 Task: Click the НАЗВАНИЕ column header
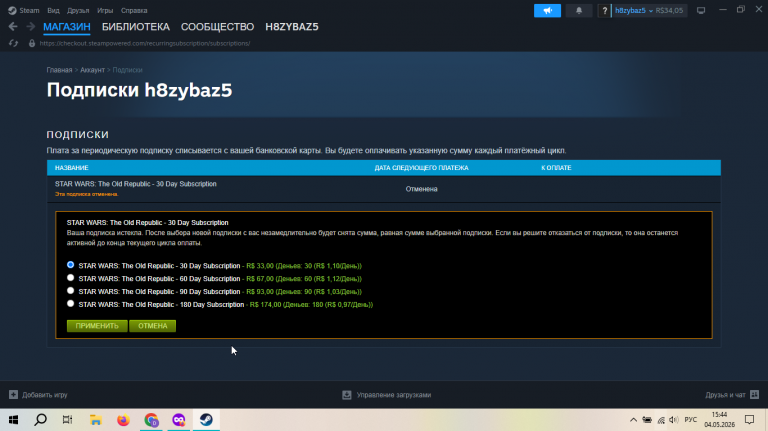pos(72,168)
